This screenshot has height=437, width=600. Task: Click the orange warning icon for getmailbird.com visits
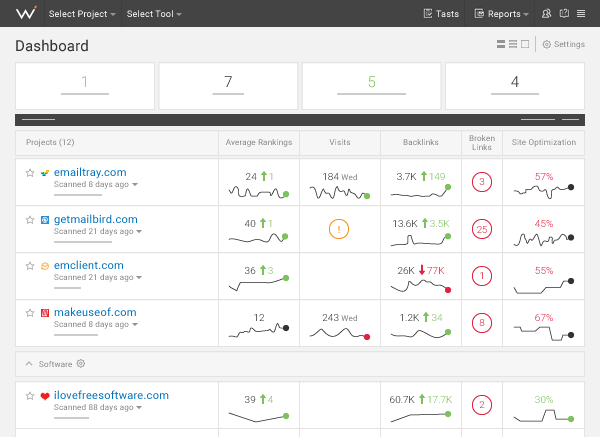pos(339,229)
